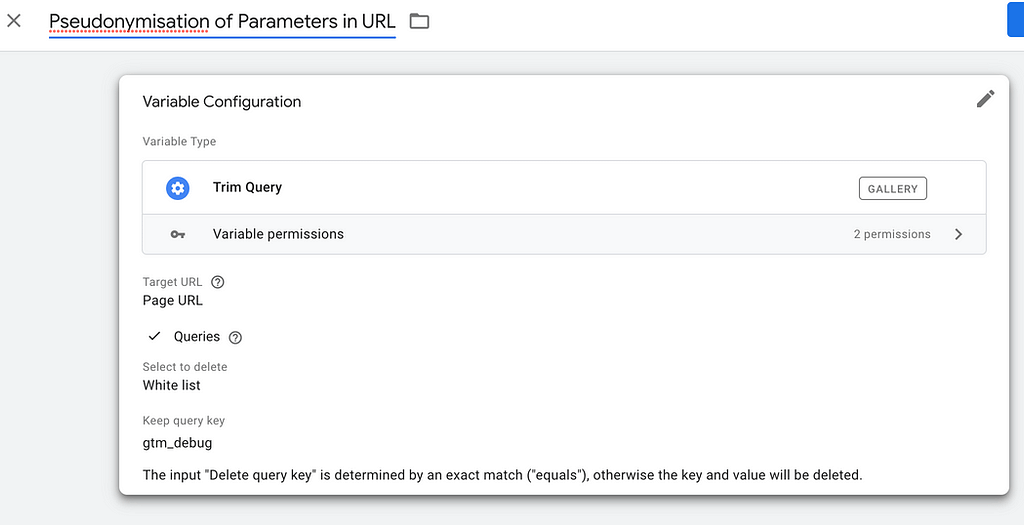The width and height of the screenshot is (1024, 525).
Task: Rename the Pseudonymisation of Parameters in URL title
Action: click(222, 22)
